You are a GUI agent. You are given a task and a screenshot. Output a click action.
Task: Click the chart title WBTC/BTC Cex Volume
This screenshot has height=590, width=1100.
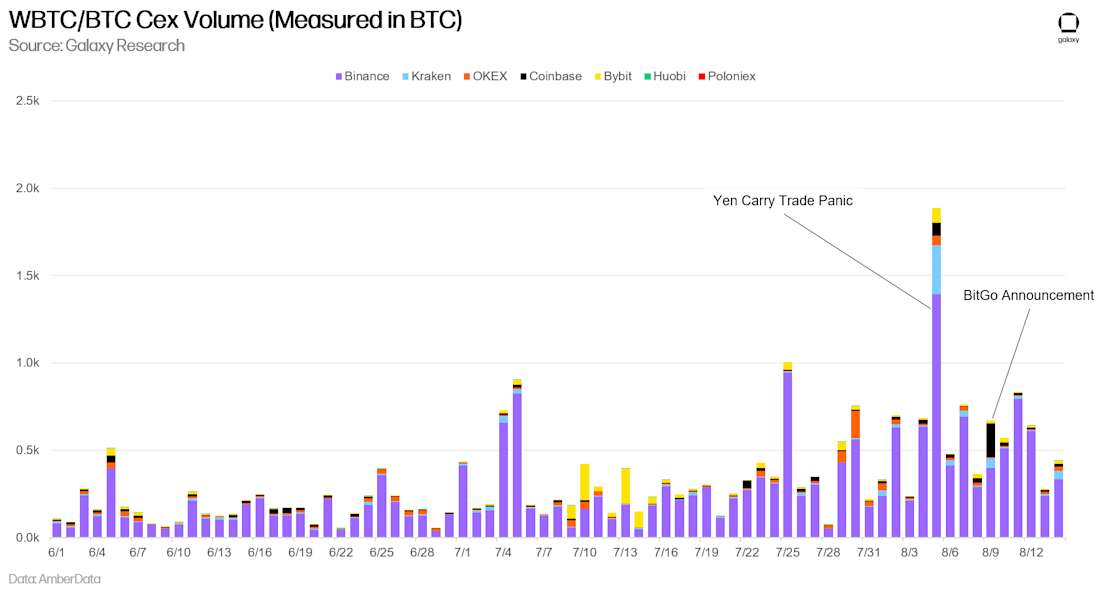click(235, 20)
